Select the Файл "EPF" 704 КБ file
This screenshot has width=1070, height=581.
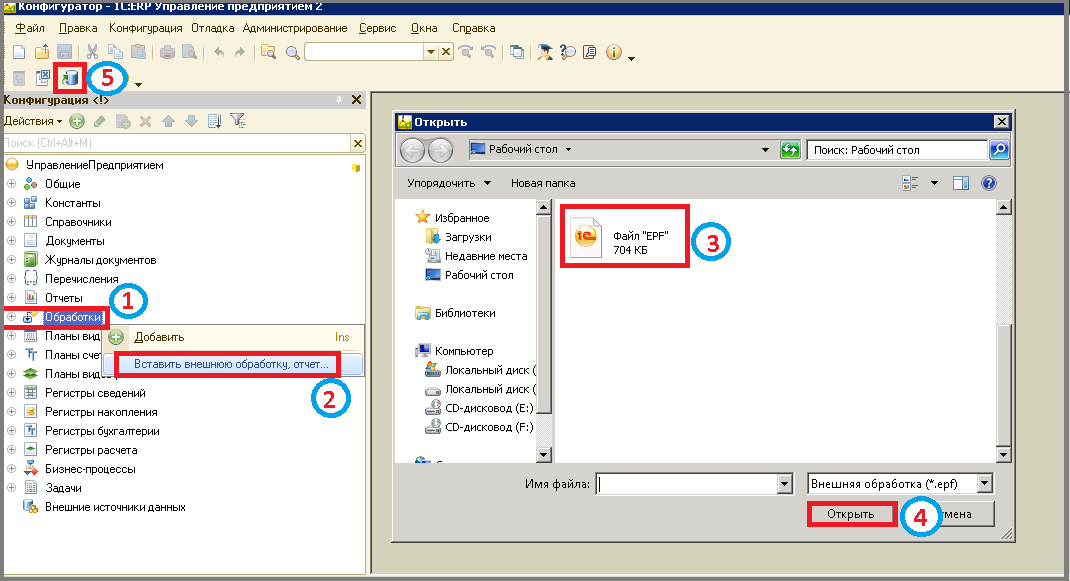click(x=624, y=236)
